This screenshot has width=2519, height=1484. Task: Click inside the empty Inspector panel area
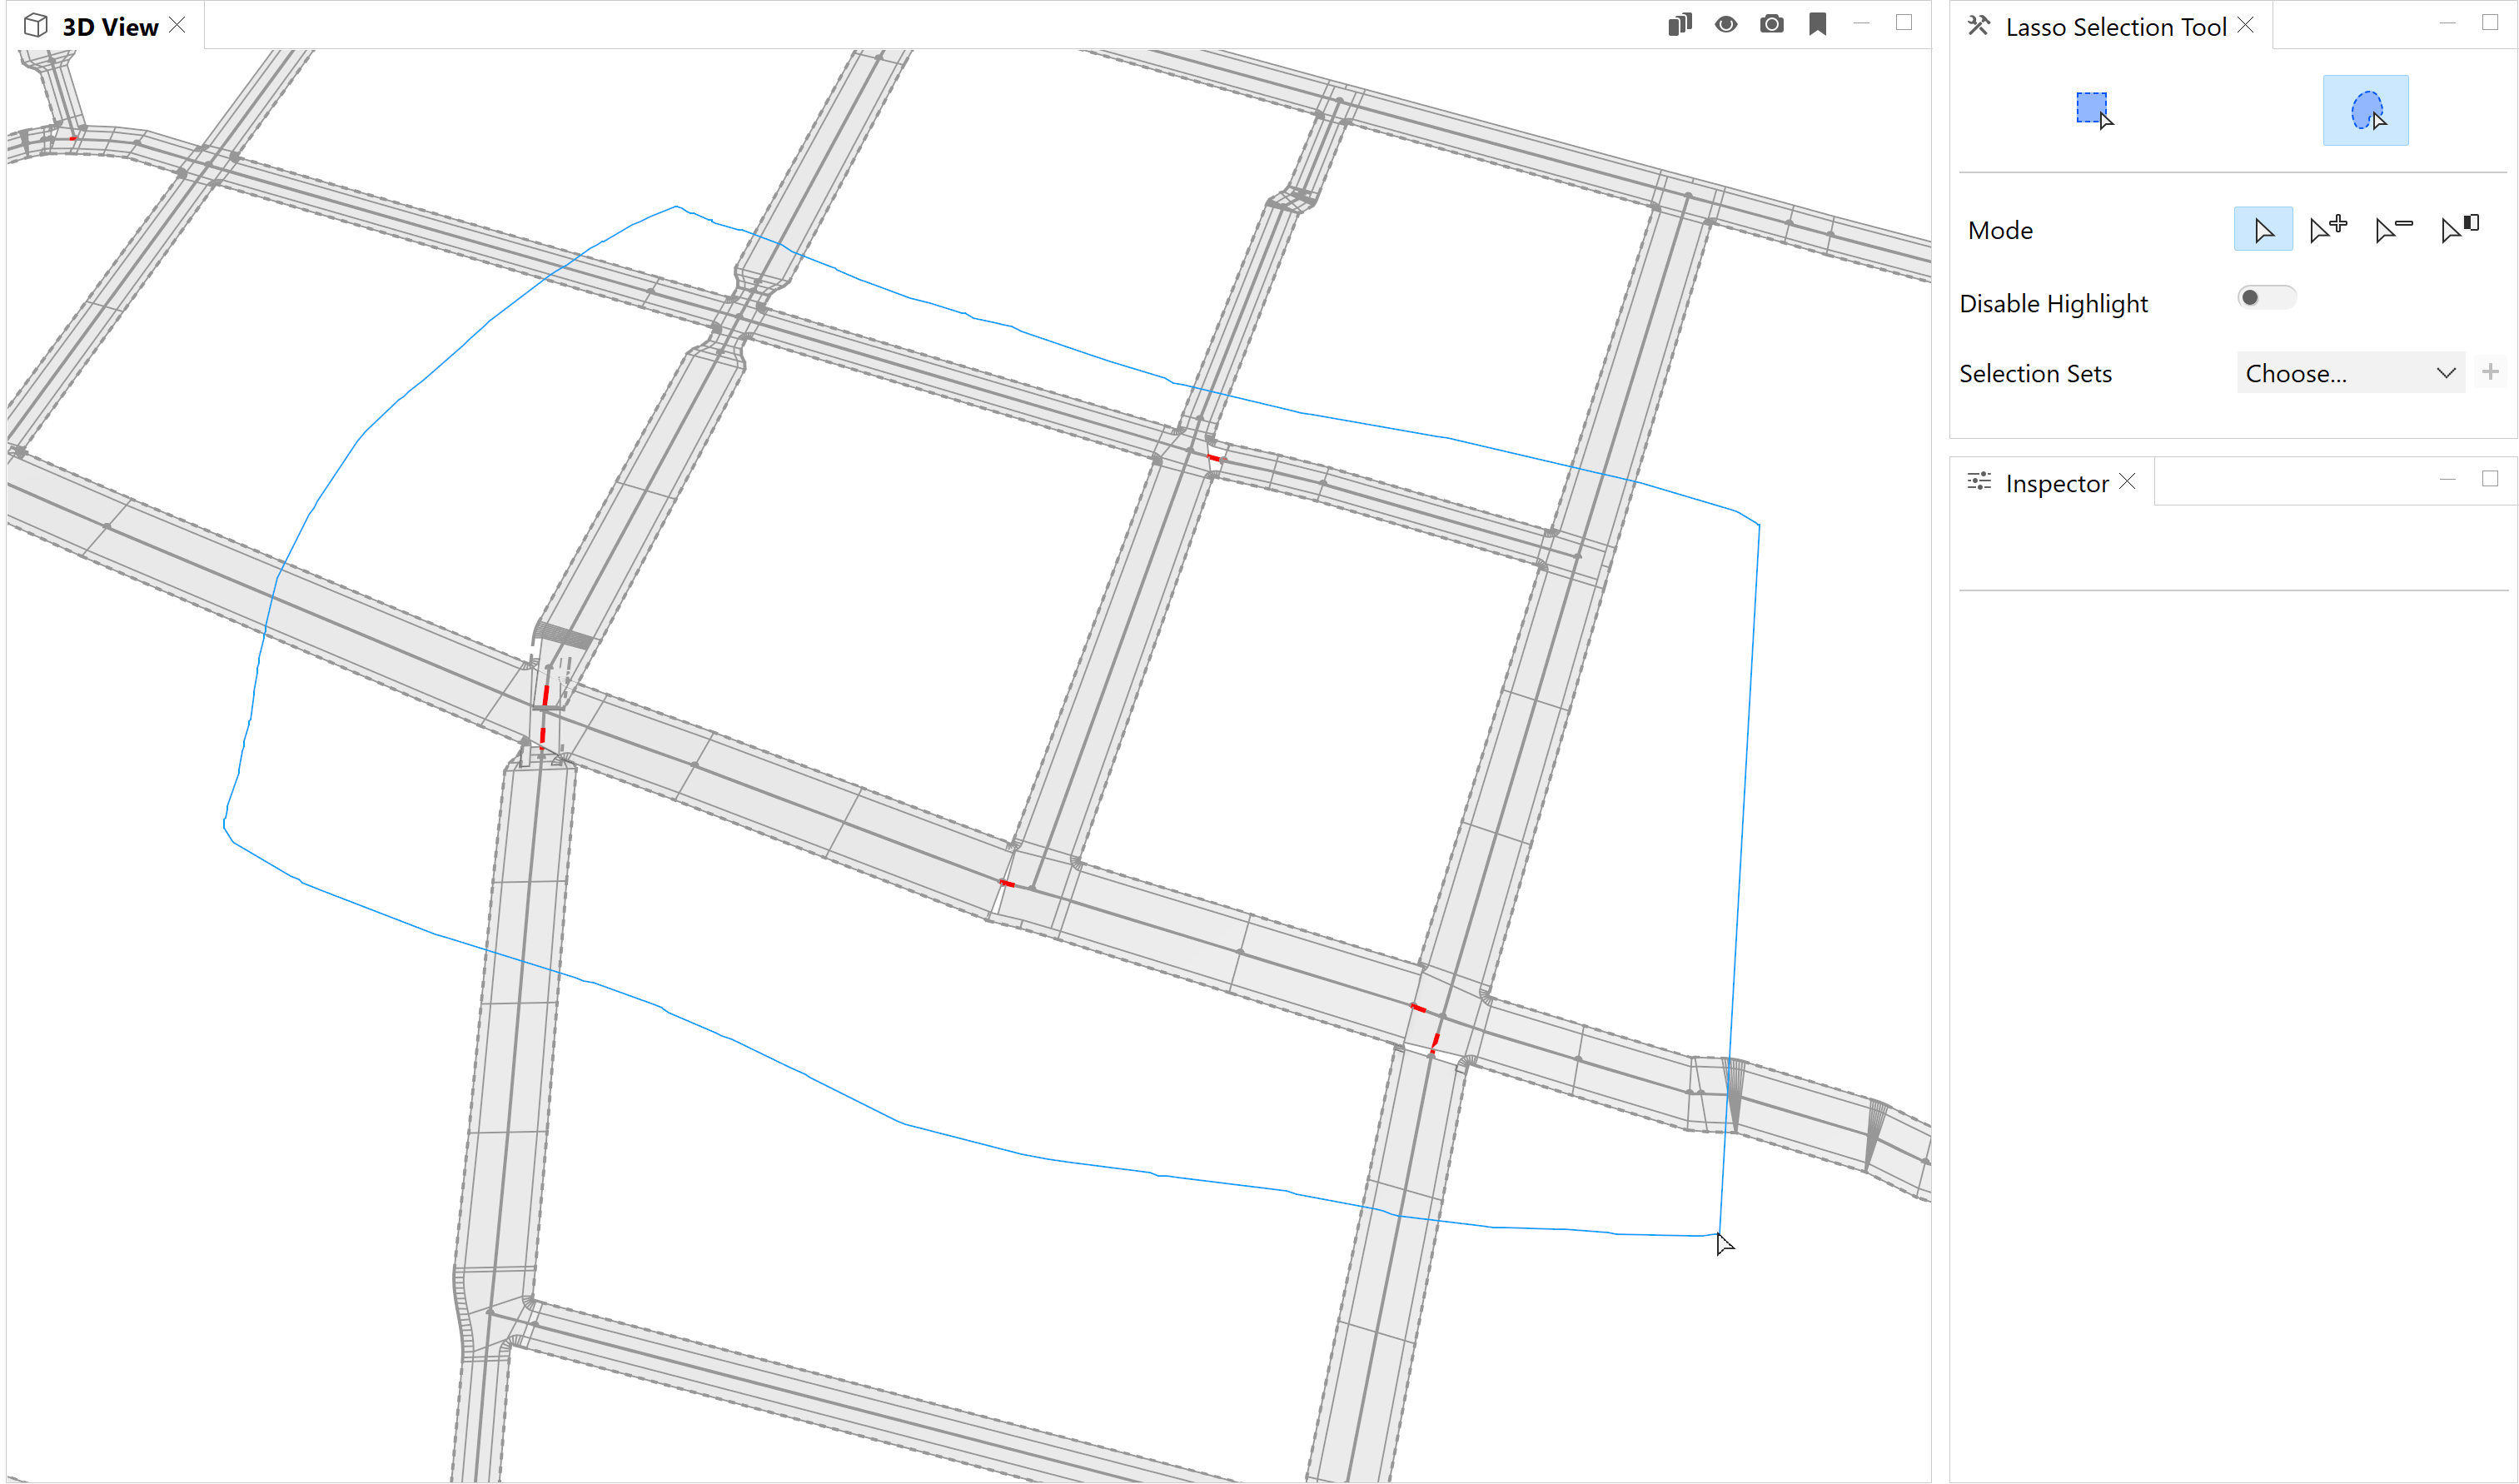pyautogui.click(x=2230, y=900)
